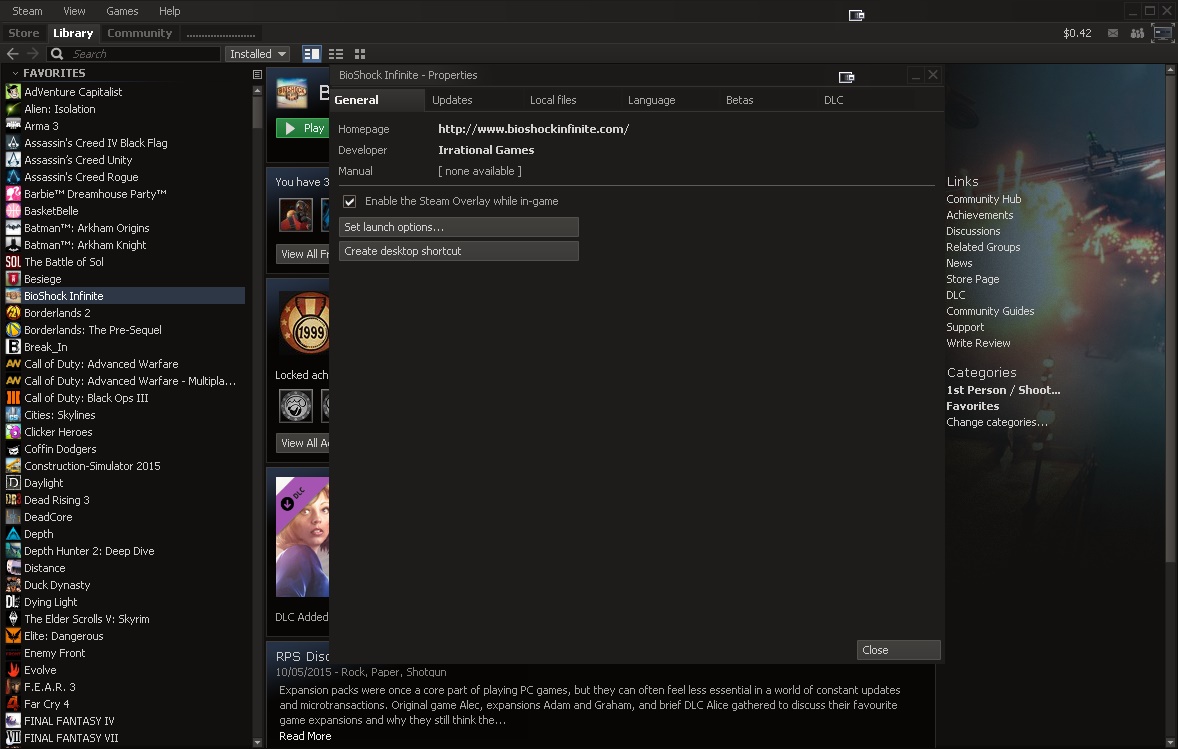Open the Games menu

point(122,11)
